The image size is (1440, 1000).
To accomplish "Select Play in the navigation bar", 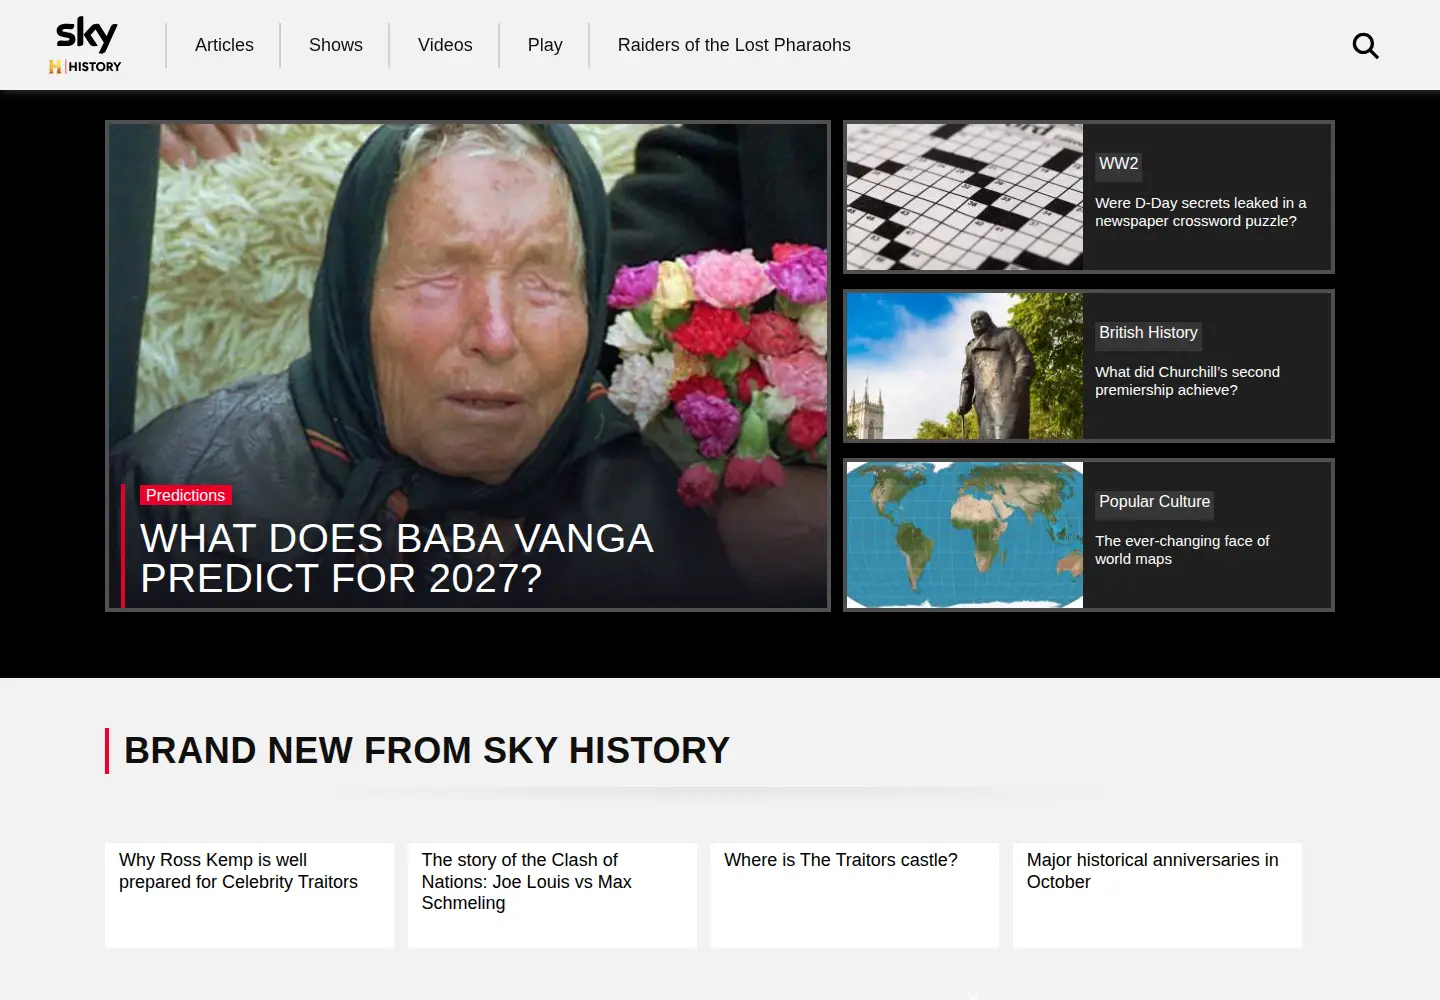I will pyautogui.click(x=545, y=45).
